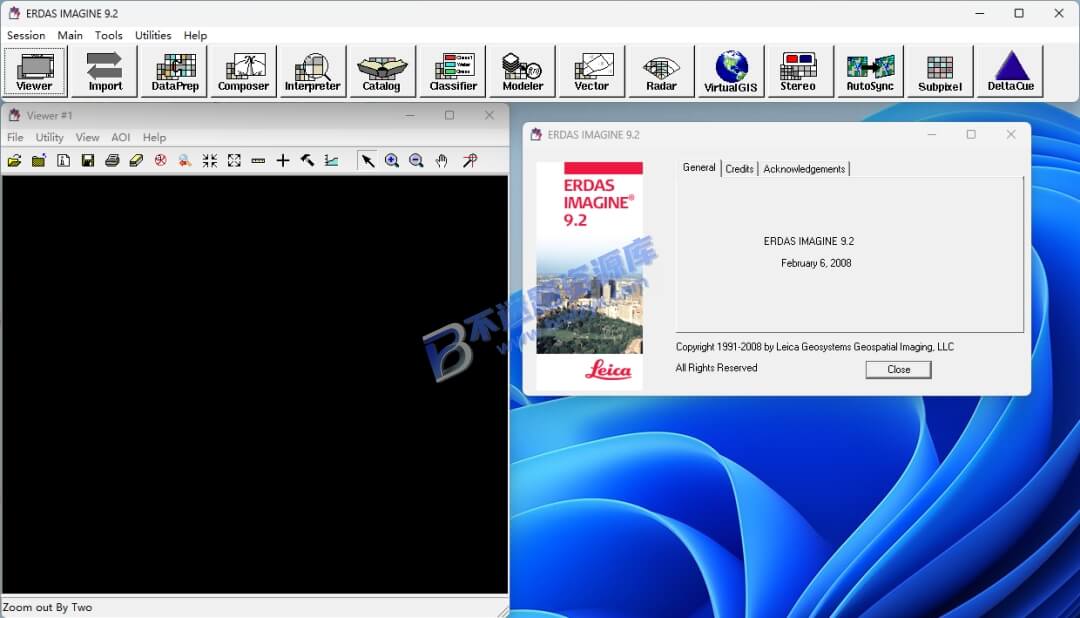Click the print icon in Viewer toolbar
This screenshot has width=1080, height=618.
[x=112, y=161]
